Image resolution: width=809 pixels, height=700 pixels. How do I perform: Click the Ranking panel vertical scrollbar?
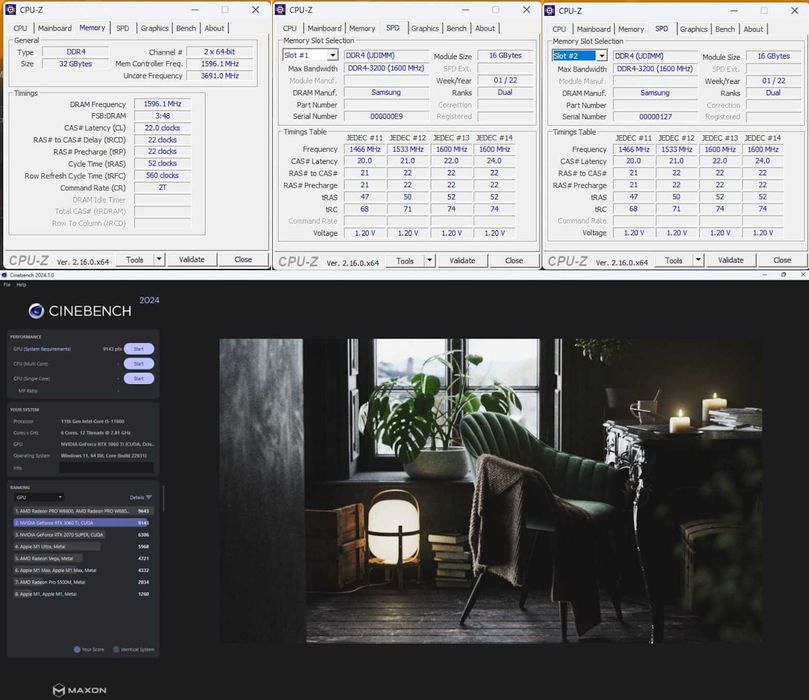[x=164, y=498]
